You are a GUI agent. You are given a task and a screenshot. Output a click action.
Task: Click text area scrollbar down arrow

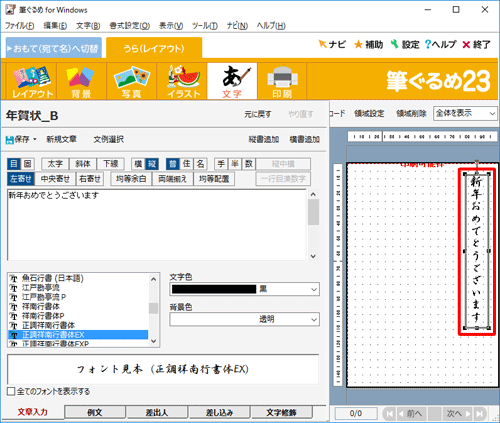tap(313, 256)
